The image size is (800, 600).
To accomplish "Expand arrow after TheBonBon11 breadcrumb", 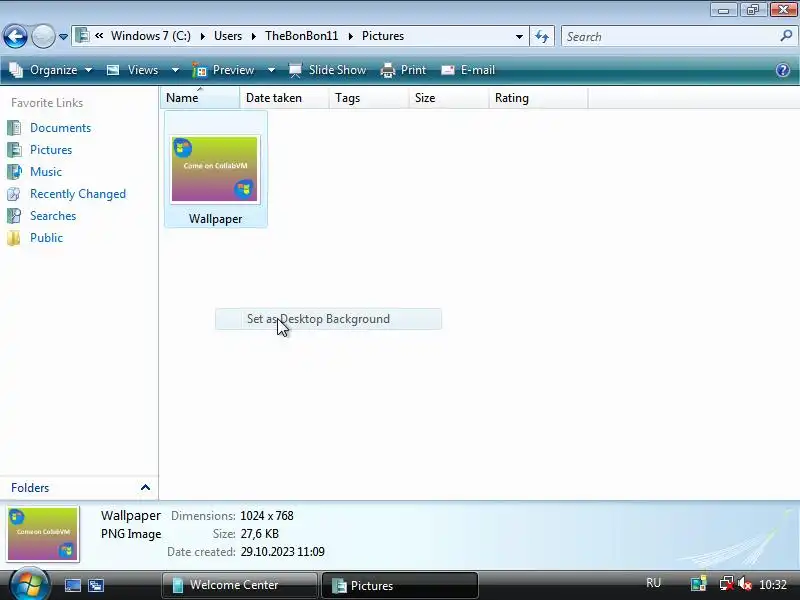I will click(x=351, y=36).
